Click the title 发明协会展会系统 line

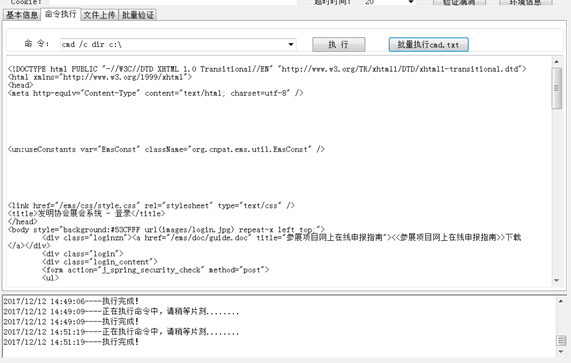coord(86,214)
